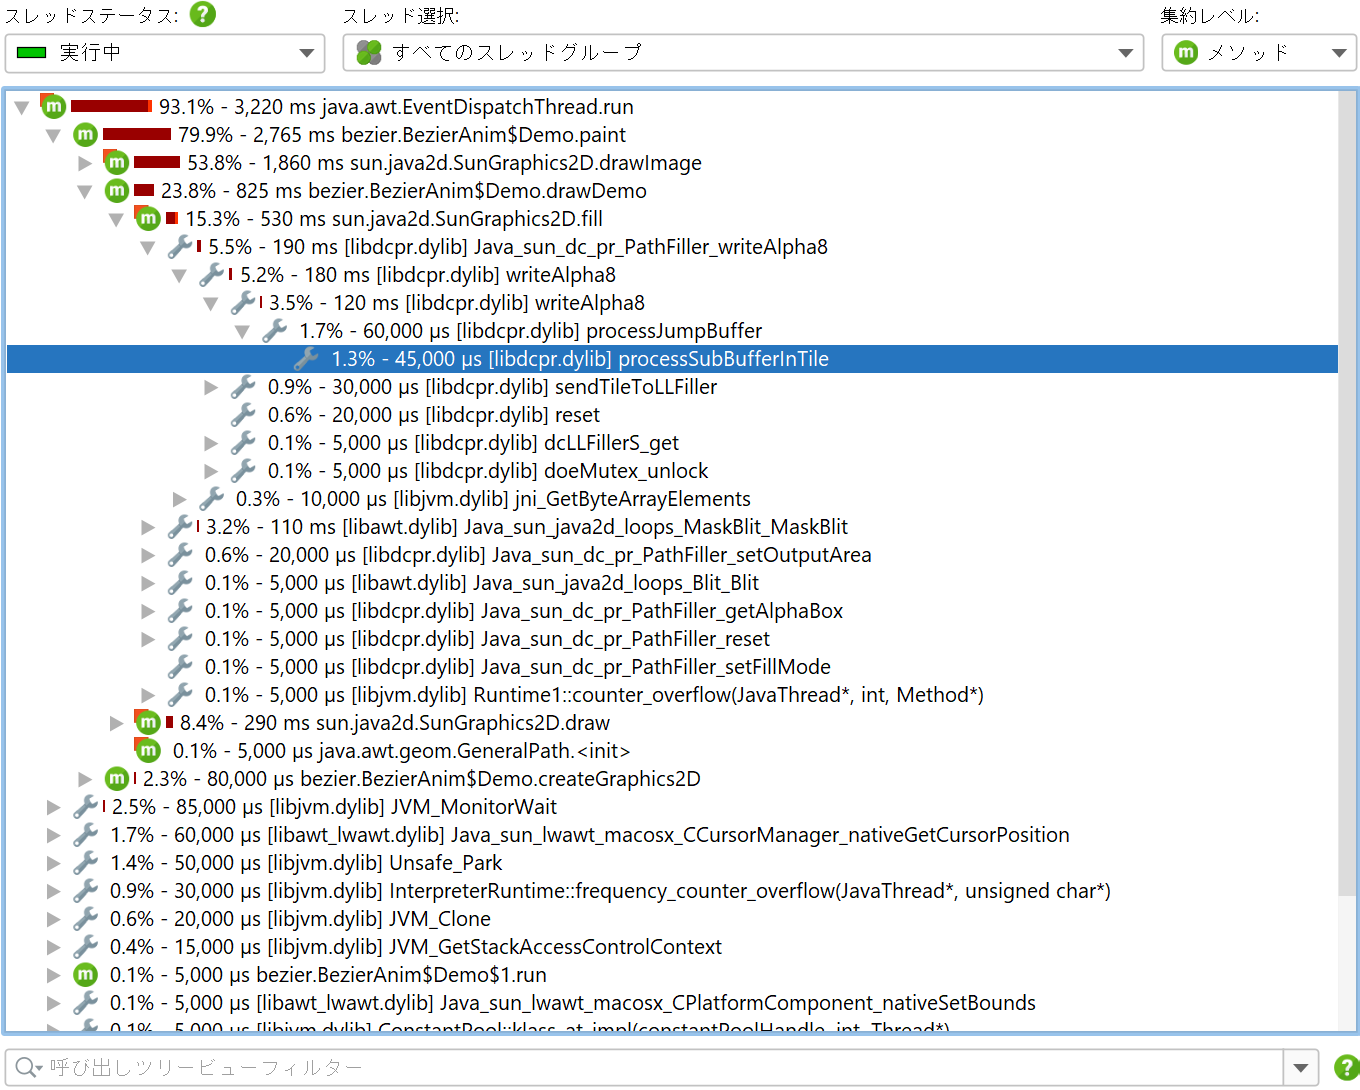Select row 'Java_sun_dc_pr_PathFiller_getAlphaBox'
The image size is (1360, 1090).
pyautogui.click(x=672, y=611)
